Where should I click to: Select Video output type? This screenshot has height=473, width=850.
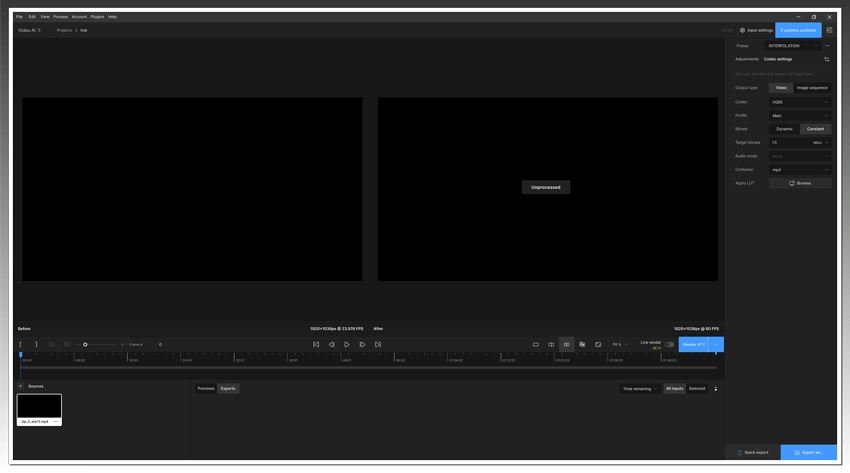781,88
